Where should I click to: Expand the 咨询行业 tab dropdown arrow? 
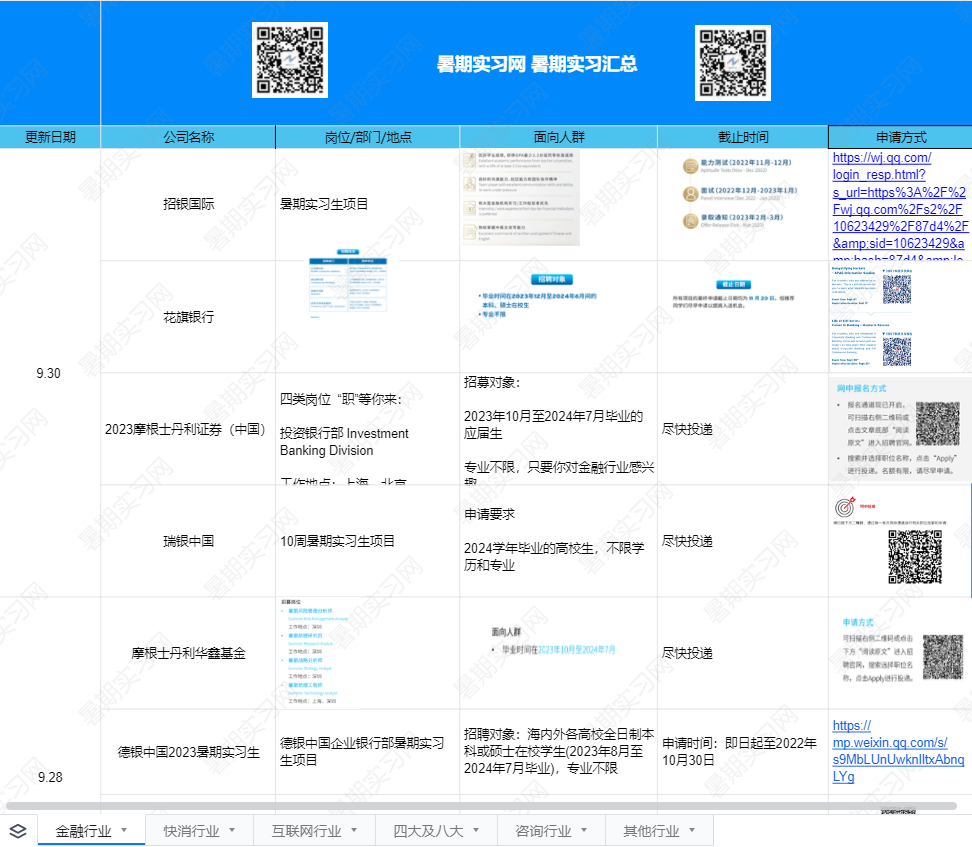tap(584, 830)
